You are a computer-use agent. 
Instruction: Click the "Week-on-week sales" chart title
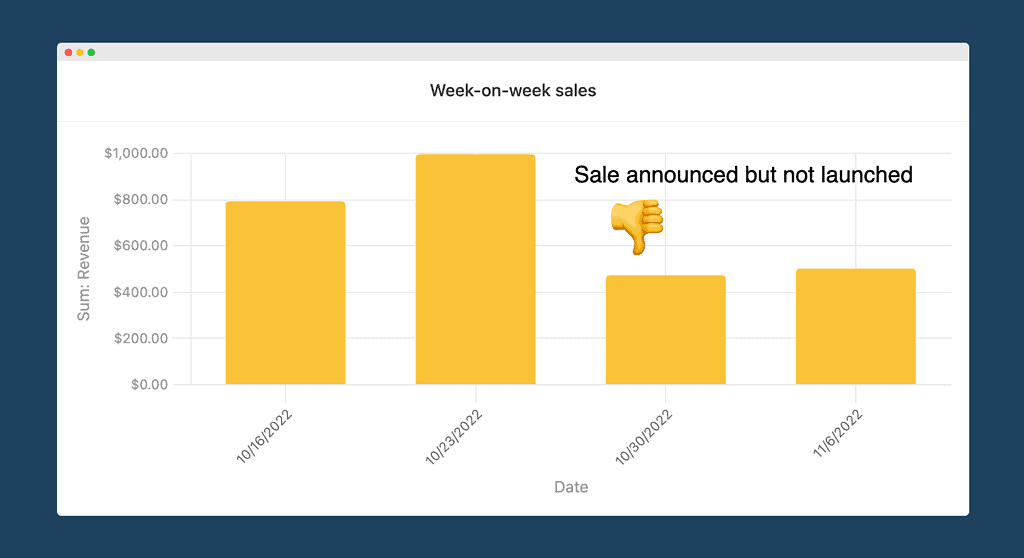513,91
